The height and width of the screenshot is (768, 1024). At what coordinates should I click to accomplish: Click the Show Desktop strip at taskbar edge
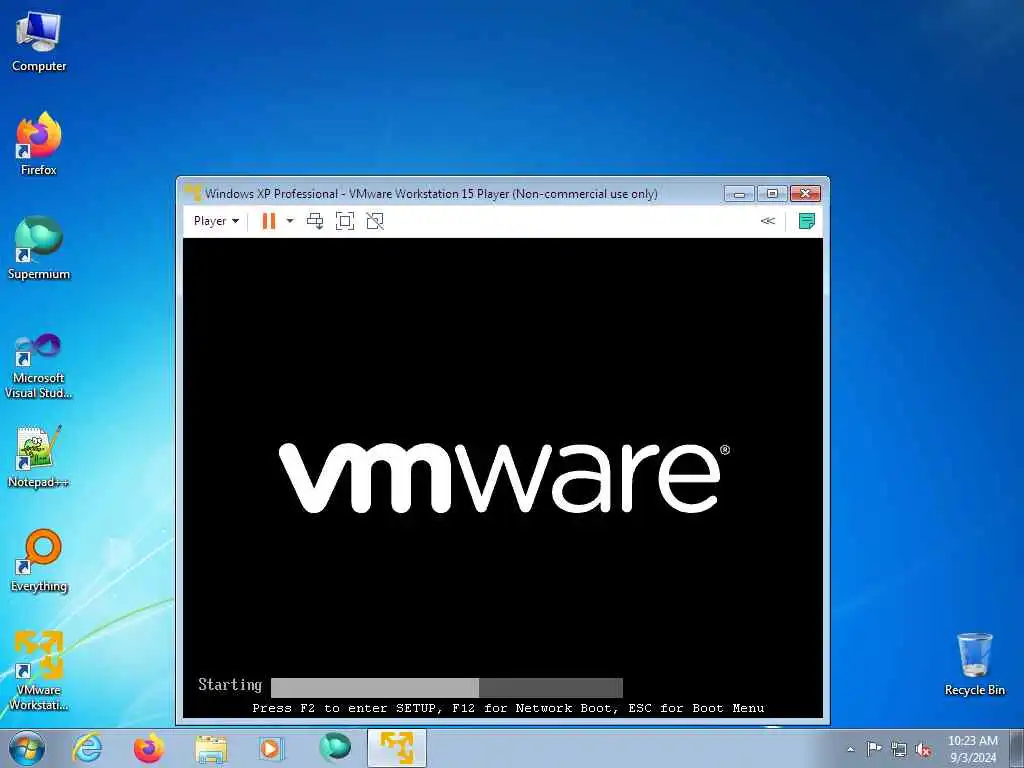click(x=1017, y=748)
